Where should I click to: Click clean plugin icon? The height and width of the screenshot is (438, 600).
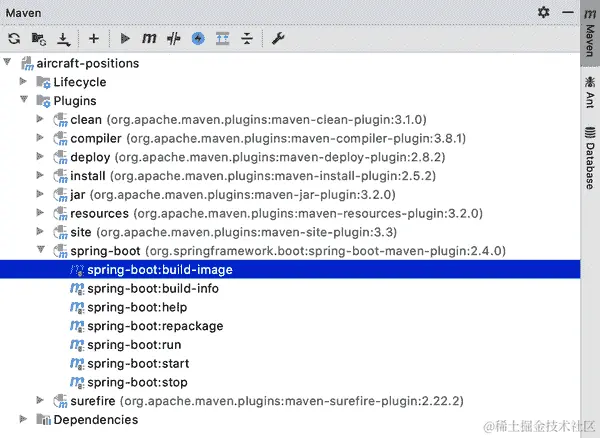60,120
